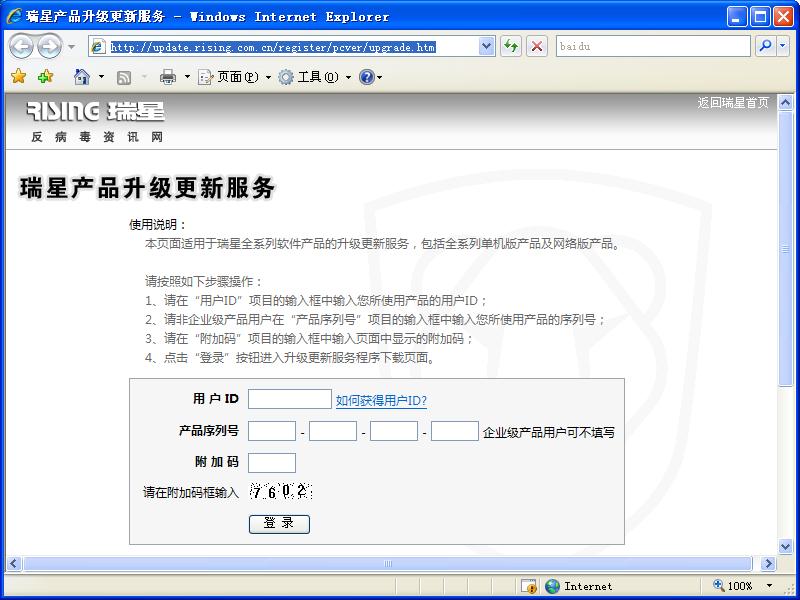Focus the baidu search box
This screenshot has width=800, height=600.
click(x=653, y=46)
